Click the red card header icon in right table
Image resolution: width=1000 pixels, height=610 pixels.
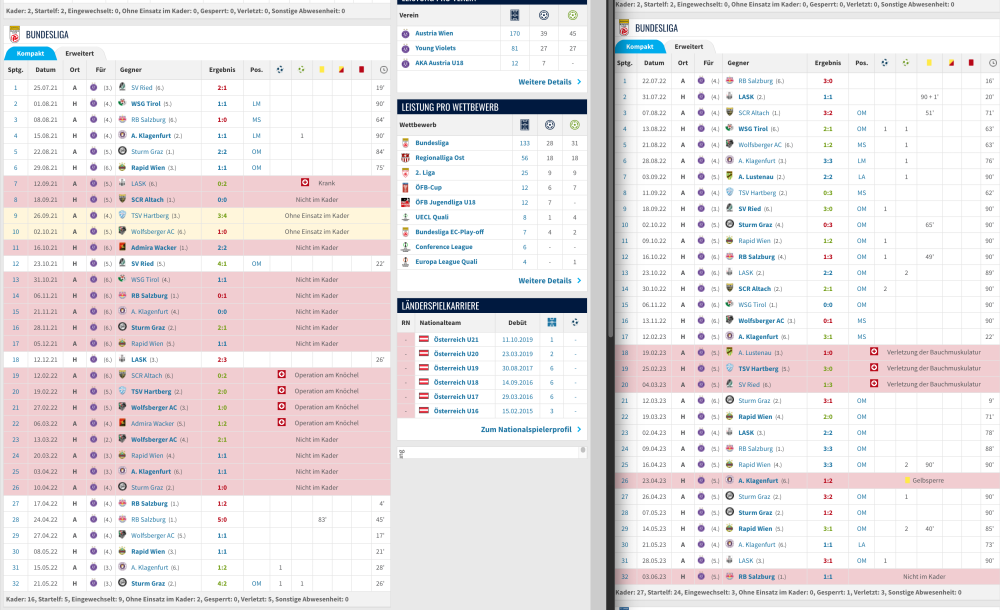tap(972, 63)
